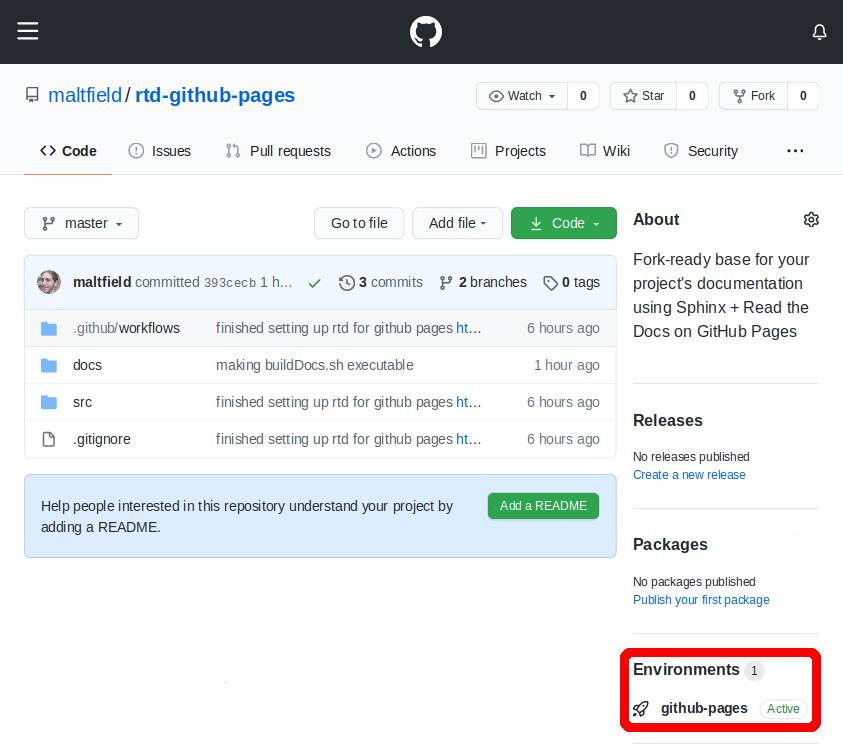This screenshot has height=755, width=843.
Task: Click the About settings gear icon
Action: tap(811, 220)
